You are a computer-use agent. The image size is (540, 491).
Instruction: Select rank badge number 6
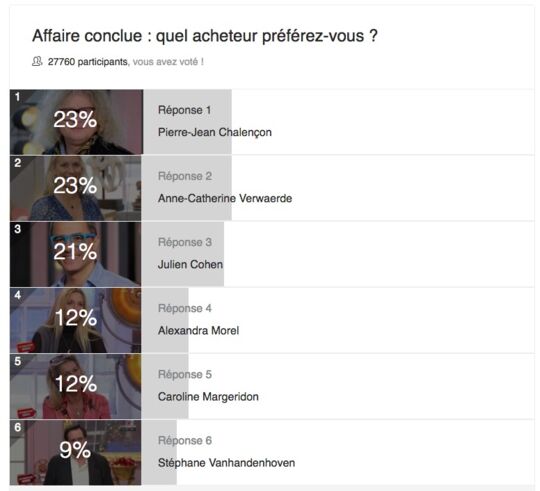pos(18,427)
